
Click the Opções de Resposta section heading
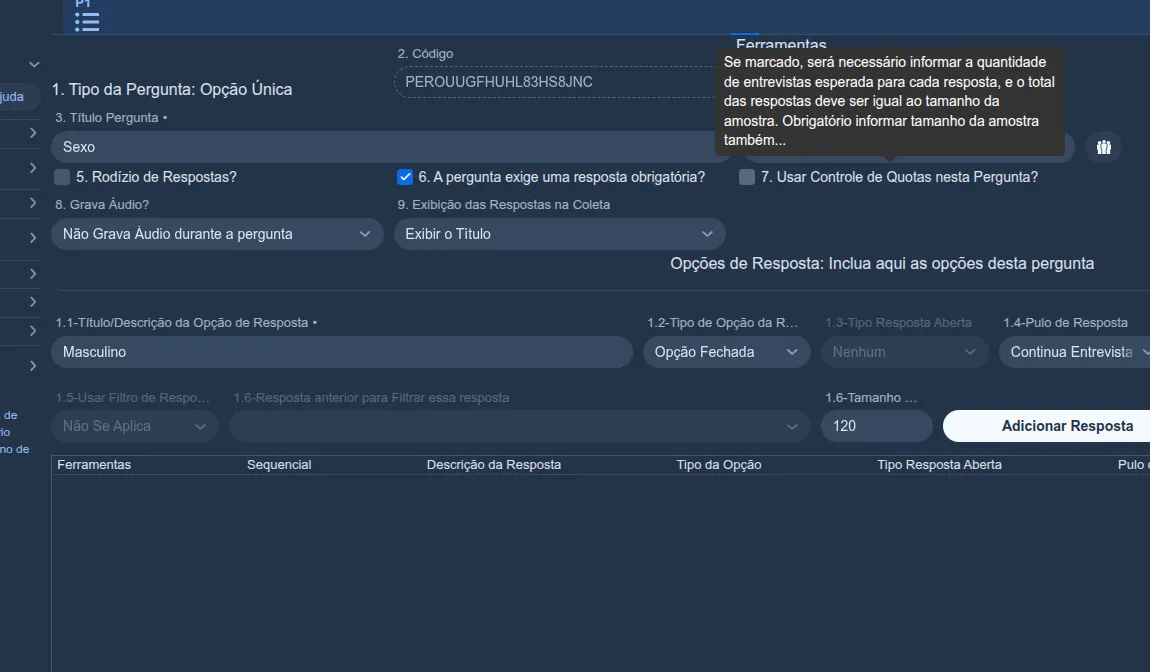(882, 263)
